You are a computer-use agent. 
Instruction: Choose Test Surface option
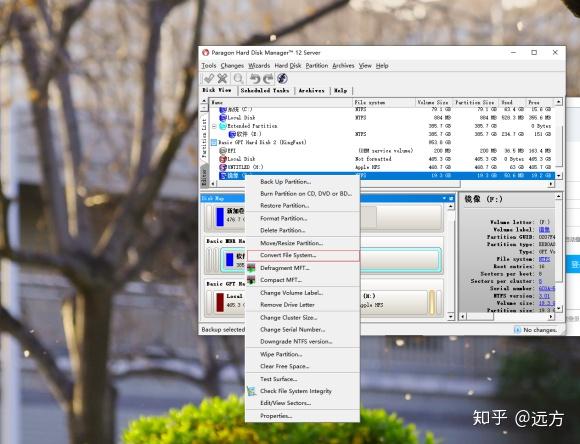(x=302, y=379)
